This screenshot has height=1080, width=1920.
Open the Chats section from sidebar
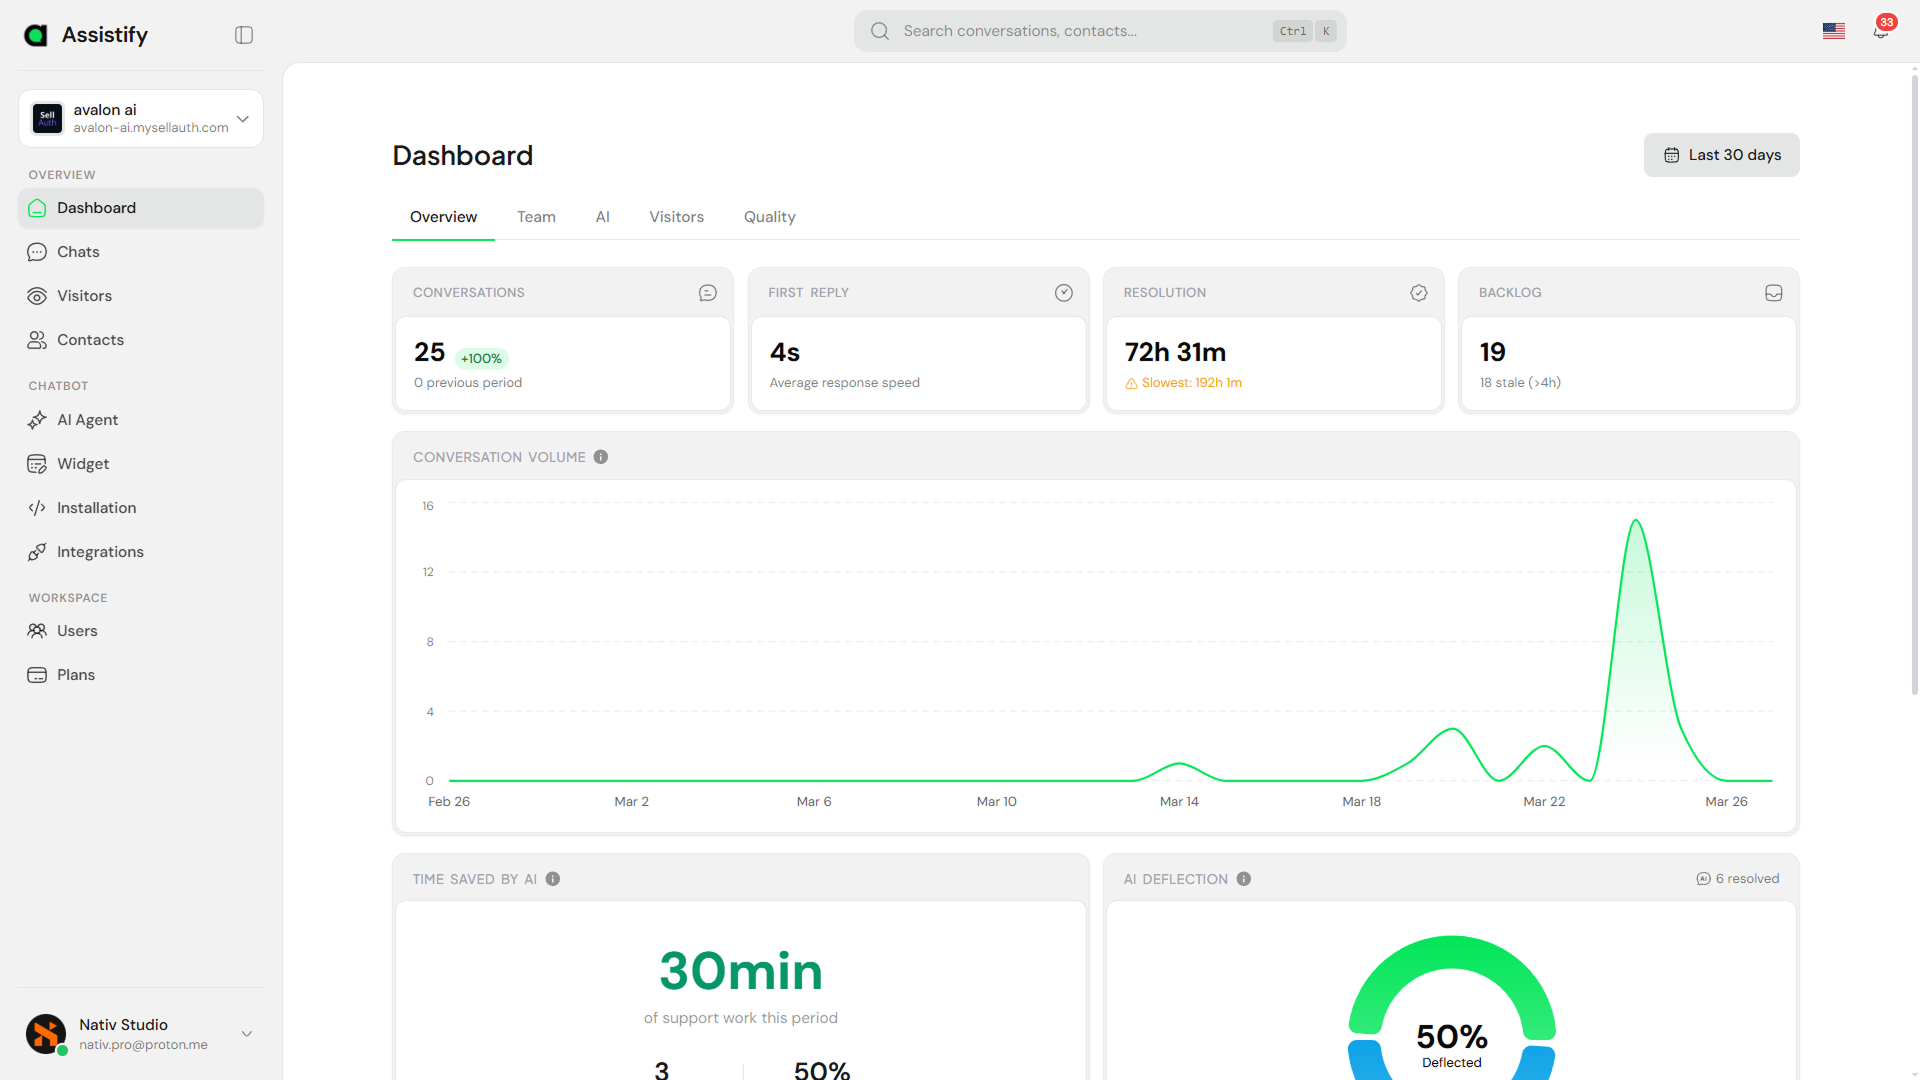pos(77,251)
